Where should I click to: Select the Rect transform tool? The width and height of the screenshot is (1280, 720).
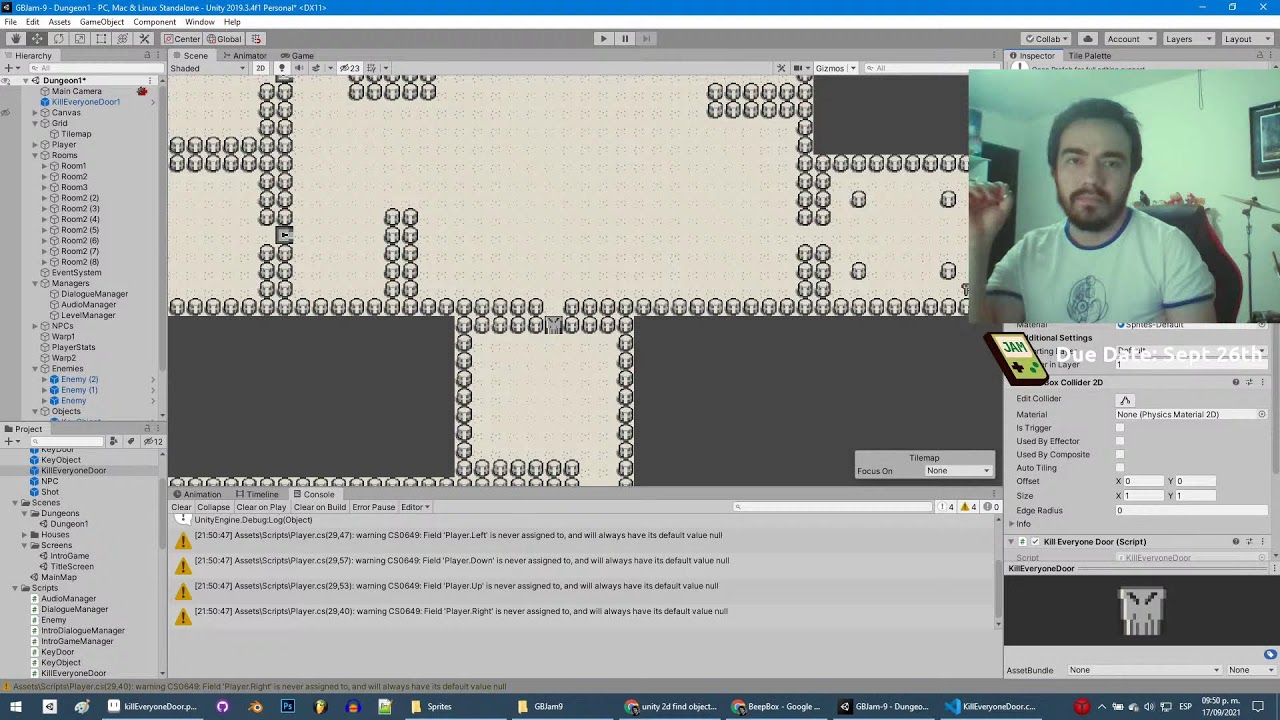click(101, 39)
